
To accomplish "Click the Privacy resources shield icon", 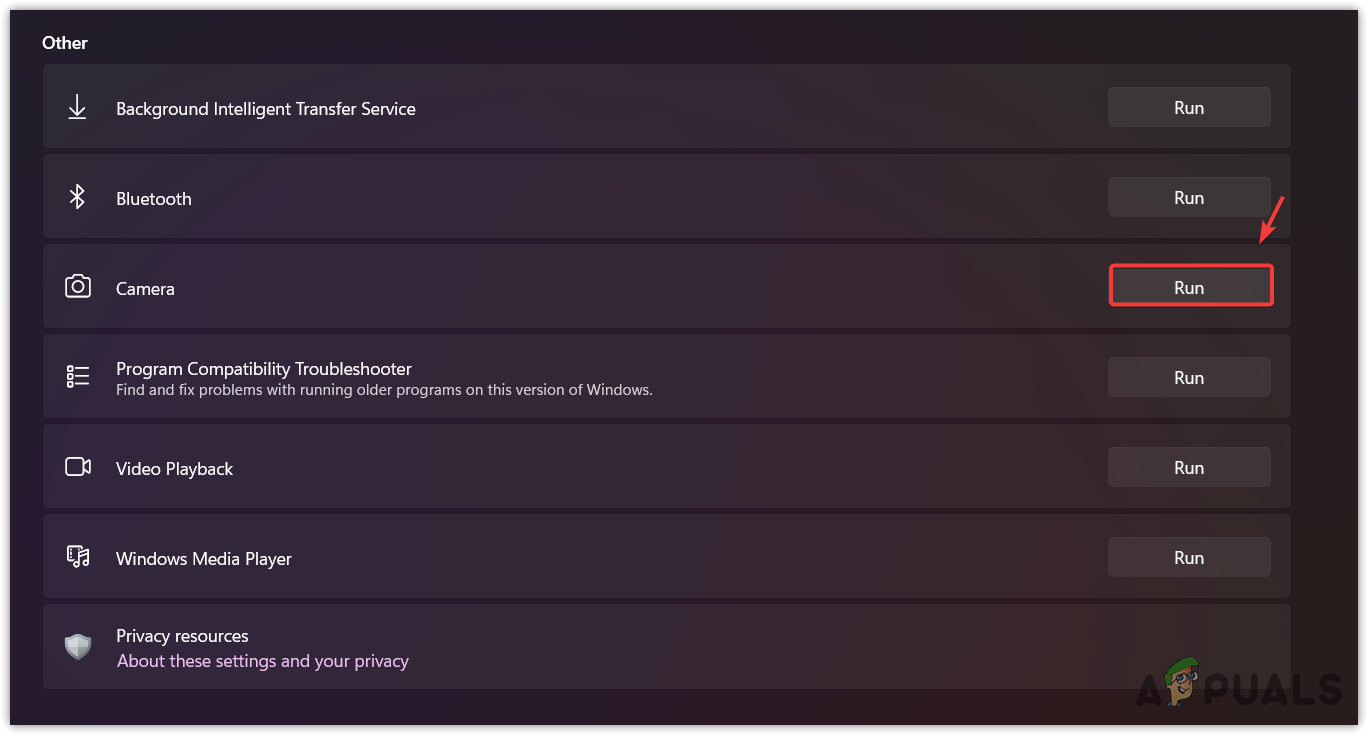I will [x=77, y=647].
